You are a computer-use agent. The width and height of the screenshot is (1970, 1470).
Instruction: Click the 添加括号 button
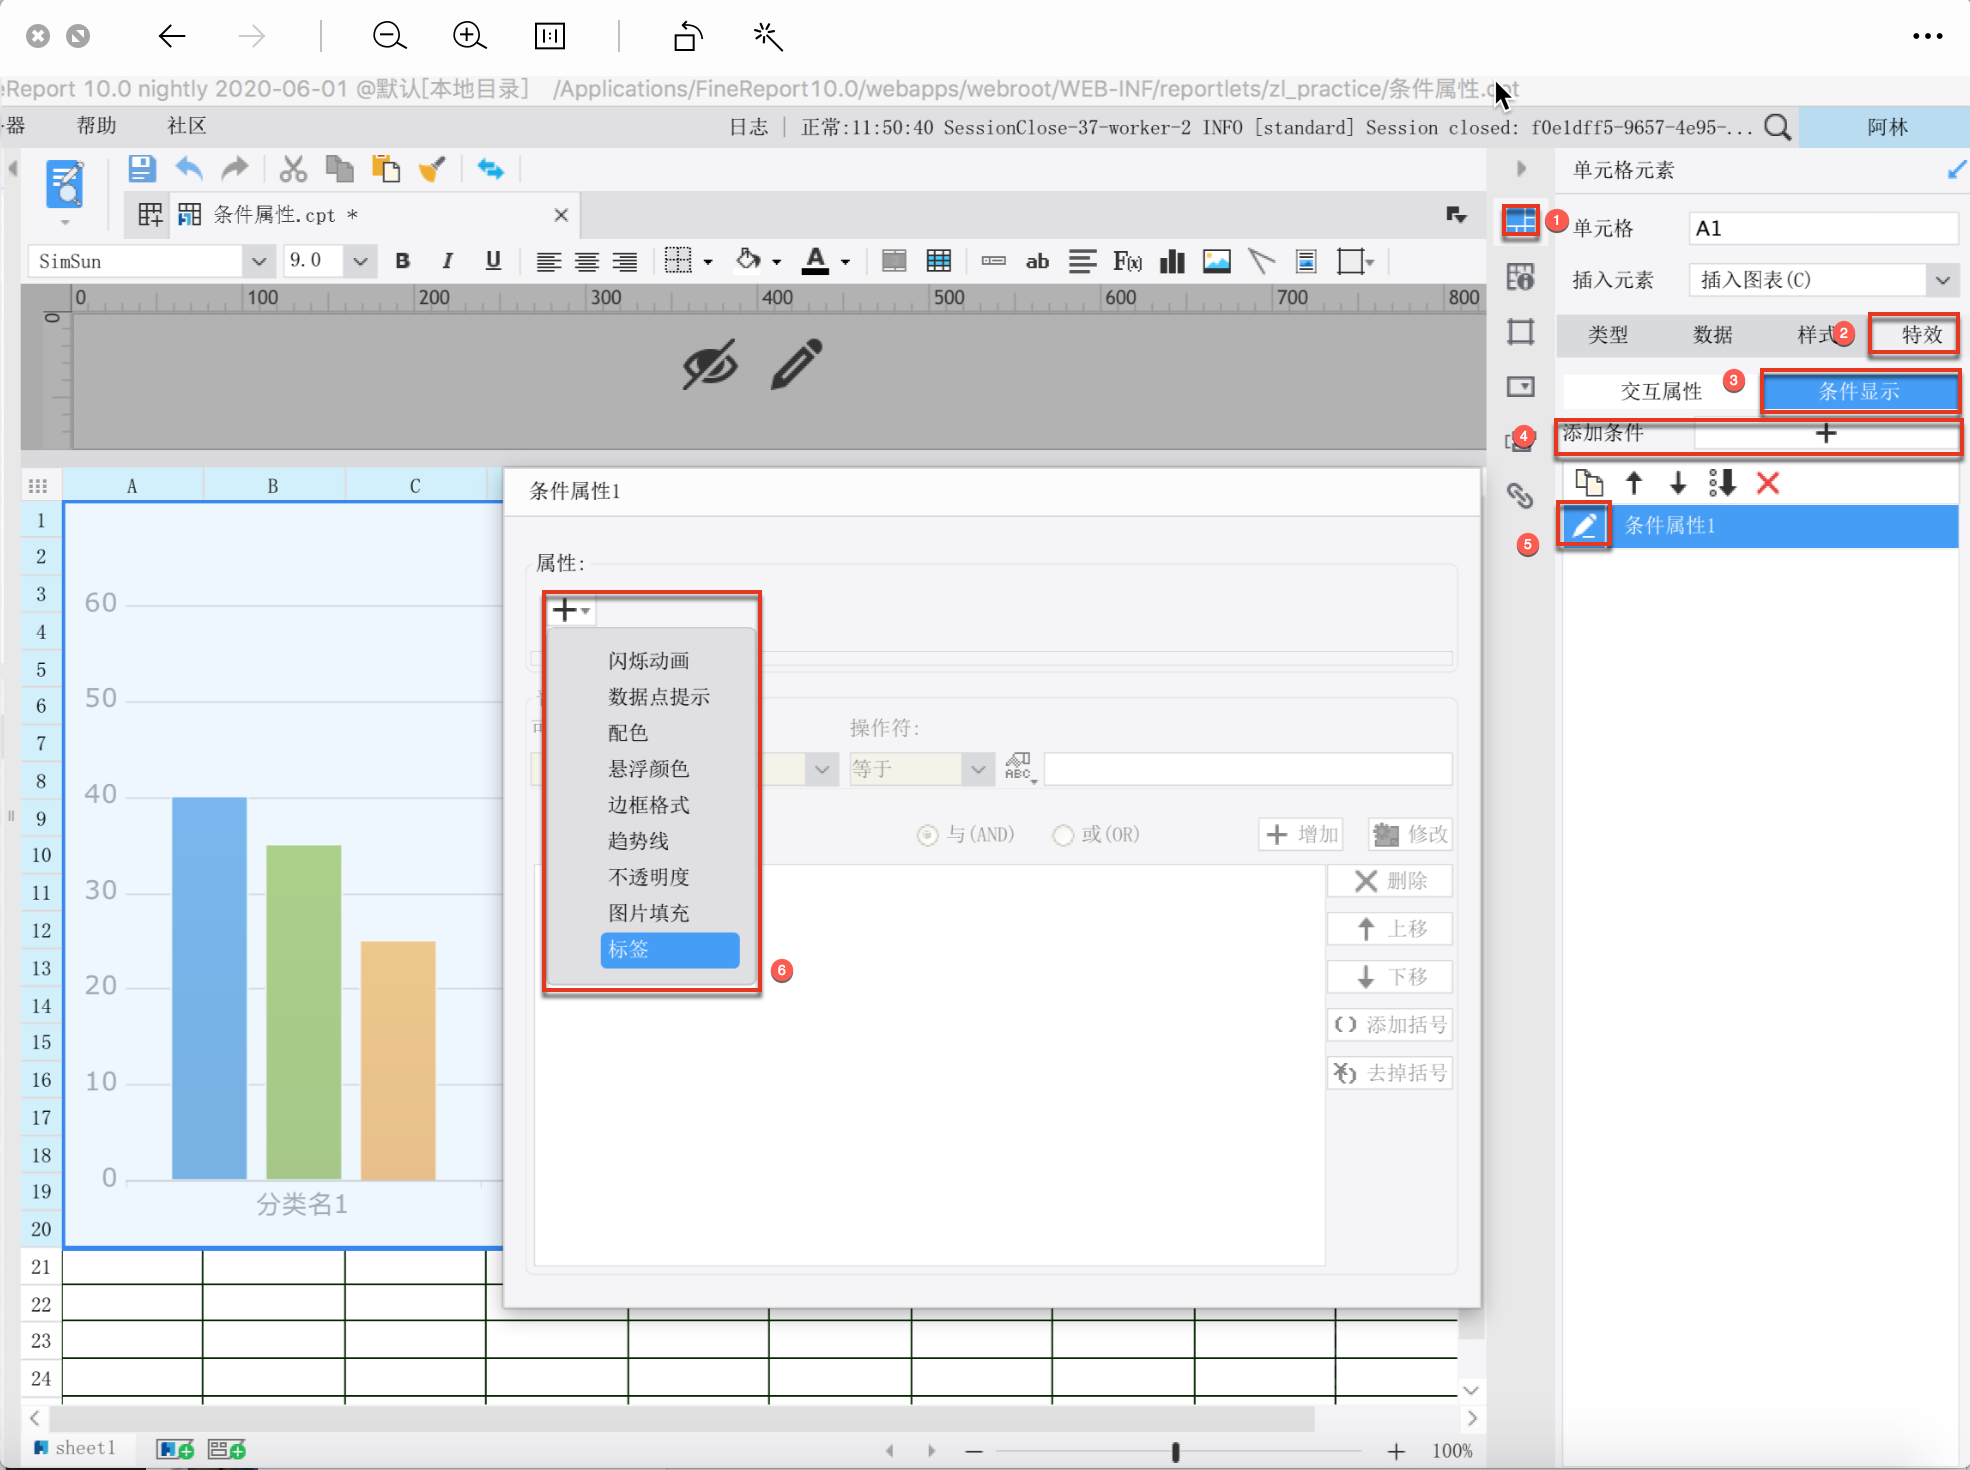pyautogui.click(x=1390, y=1025)
